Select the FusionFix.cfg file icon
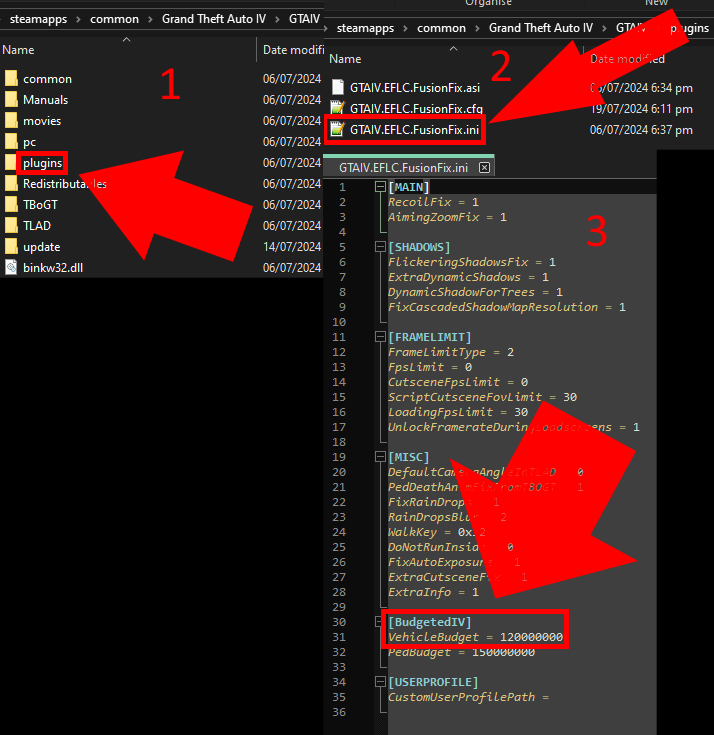This screenshot has width=714, height=735. (338, 108)
